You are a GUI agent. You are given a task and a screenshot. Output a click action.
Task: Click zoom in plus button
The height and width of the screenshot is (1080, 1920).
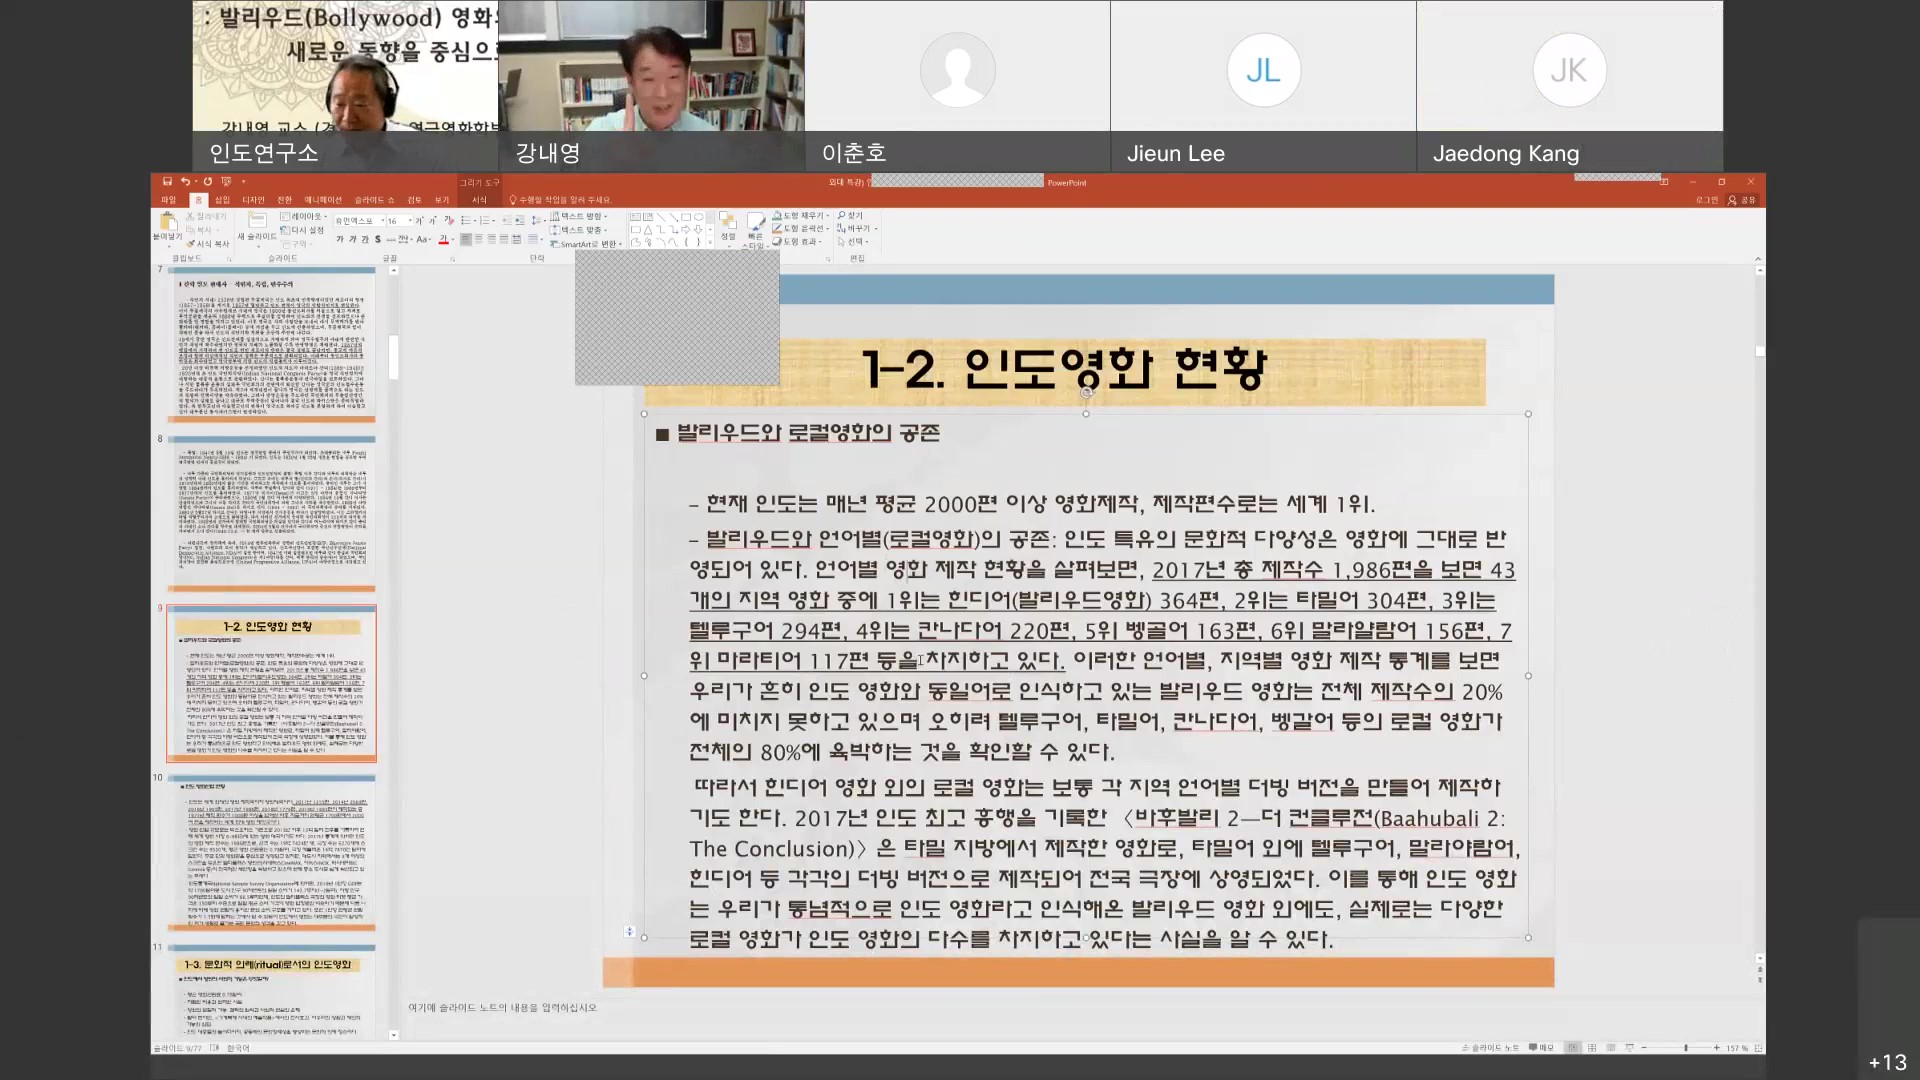point(1717,1047)
